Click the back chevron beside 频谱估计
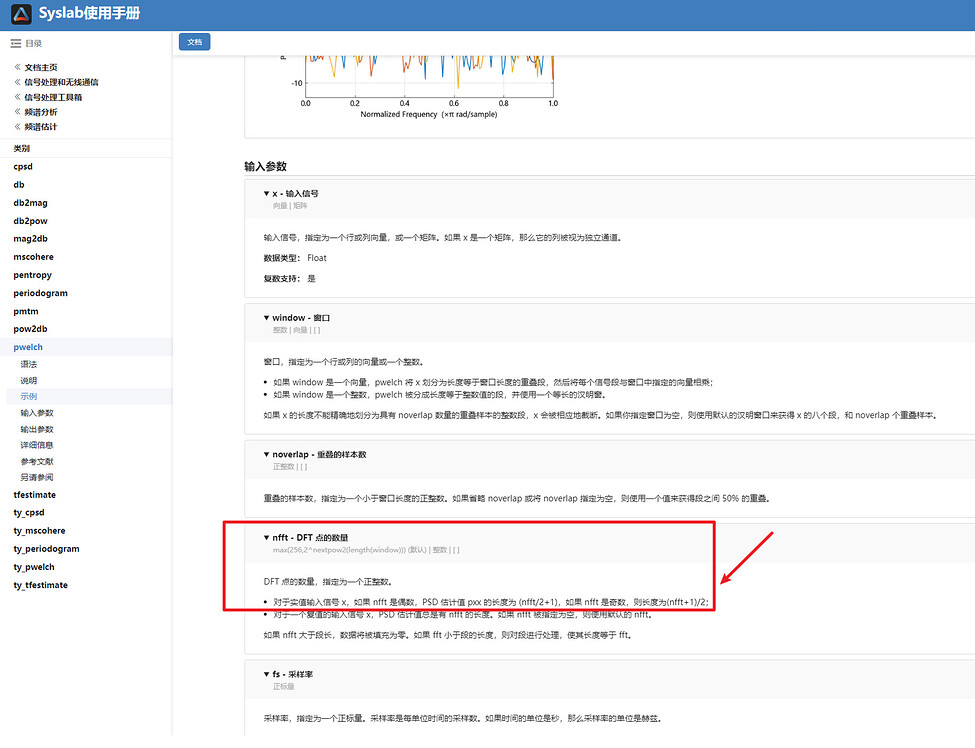975x748 pixels. click(x=17, y=127)
